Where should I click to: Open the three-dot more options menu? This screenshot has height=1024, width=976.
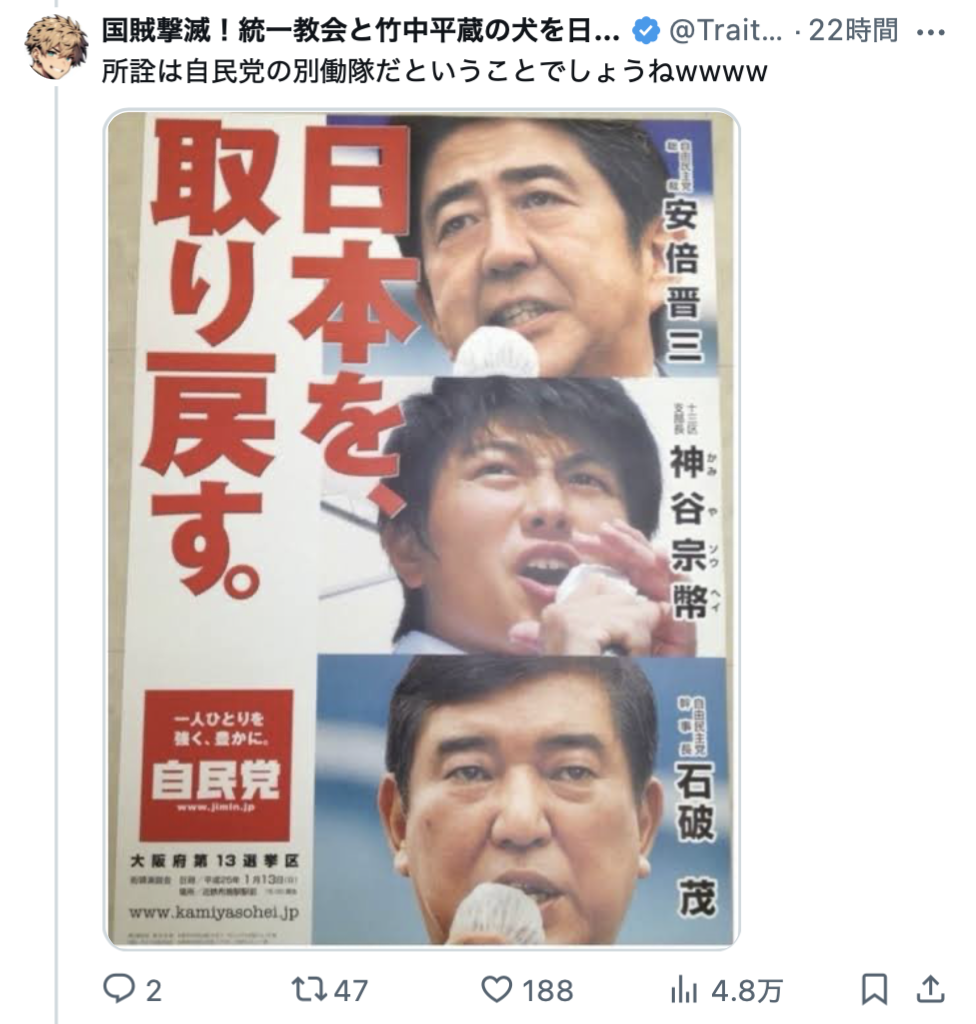tap(930, 31)
